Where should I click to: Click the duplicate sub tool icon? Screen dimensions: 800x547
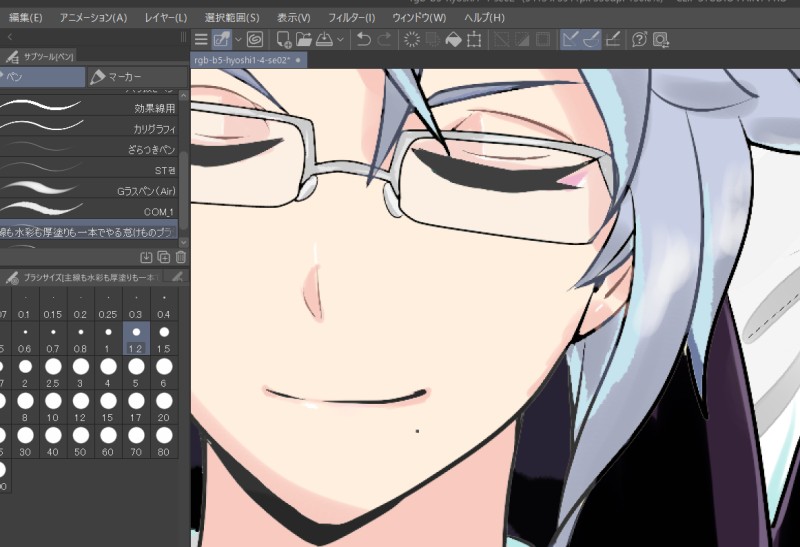164,257
